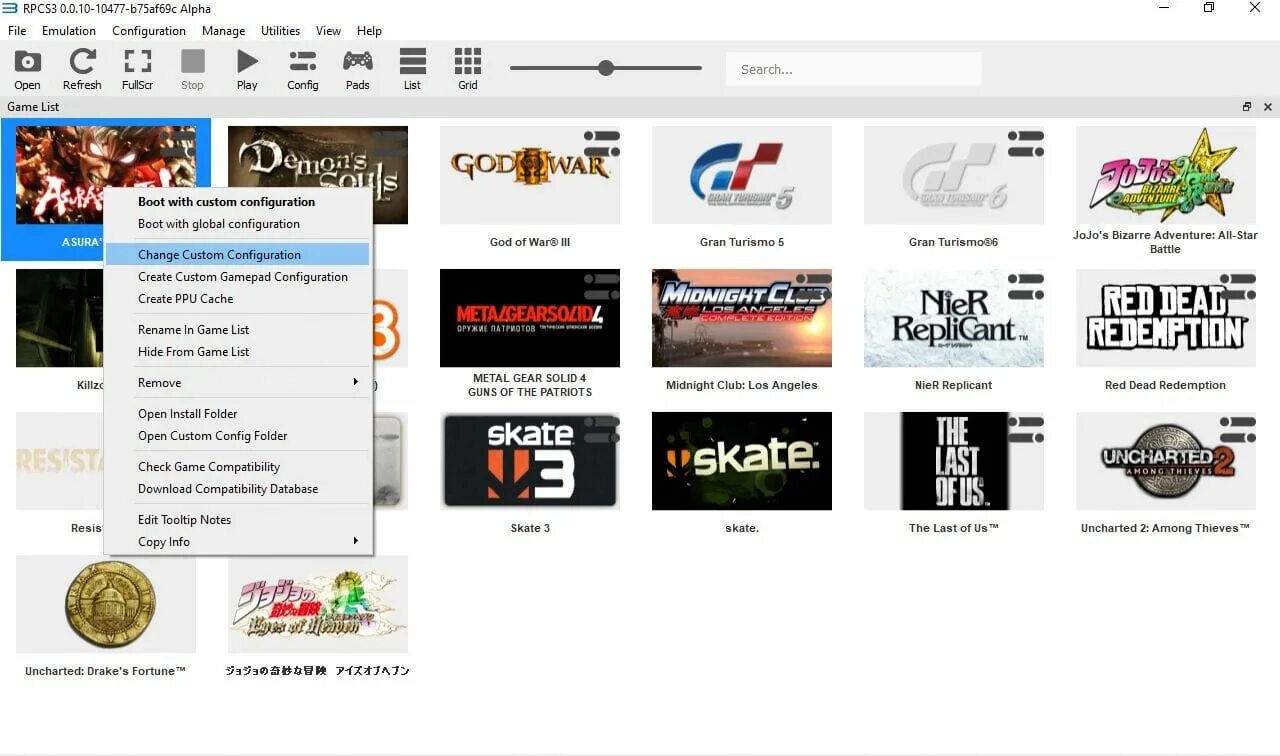Screen dimensions: 1280x756
Task: Open the Pads gamepad settings icon
Action: point(358,62)
